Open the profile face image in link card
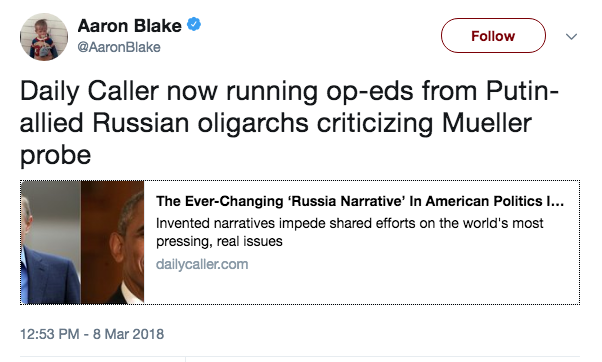This screenshot has height=362, width=602. [x=112, y=242]
